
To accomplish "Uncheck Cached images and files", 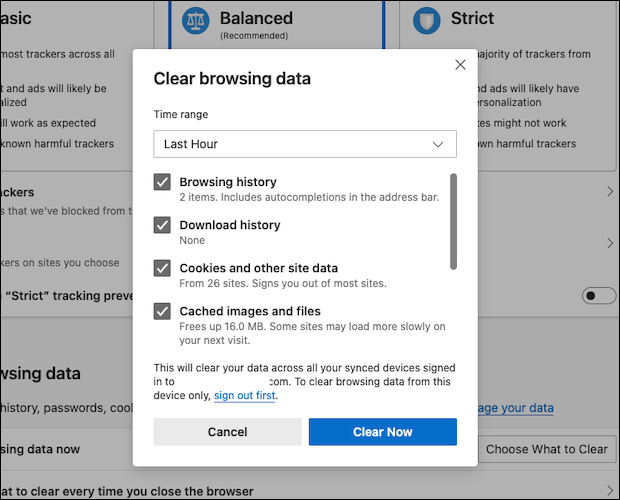I will 162,311.
